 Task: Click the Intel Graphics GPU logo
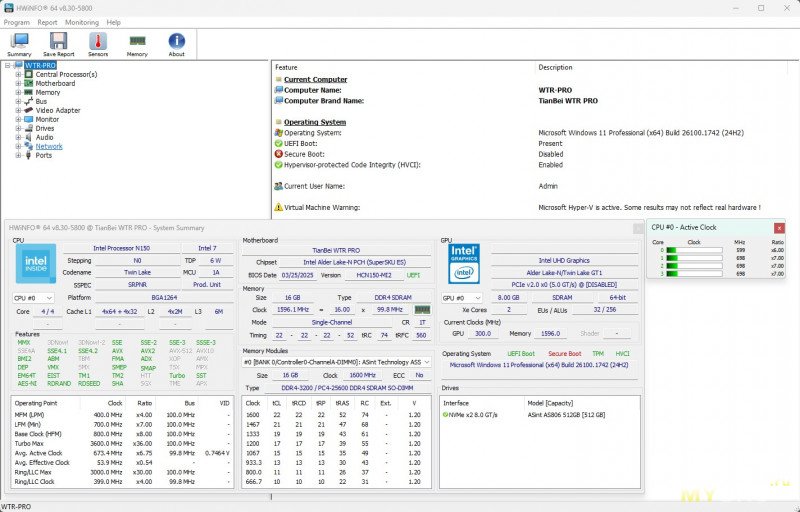(x=464, y=264)
